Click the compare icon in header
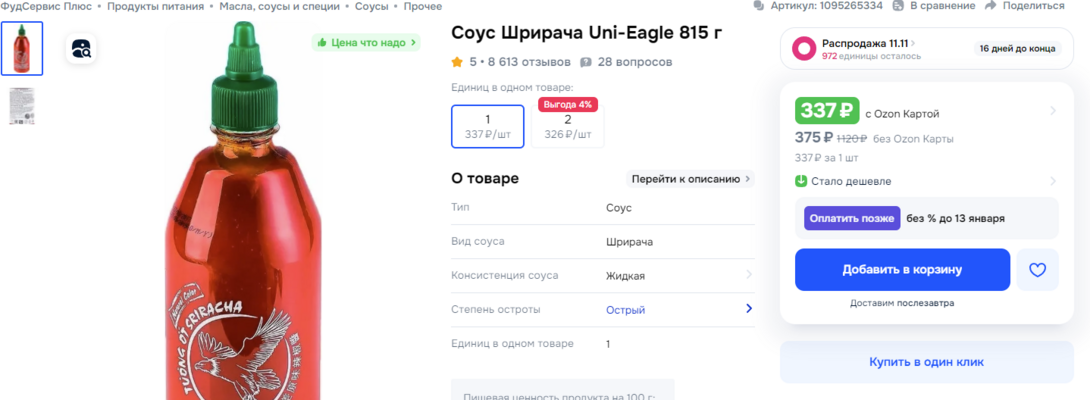This screenshot has height=400, width=1090. [900, 6]
